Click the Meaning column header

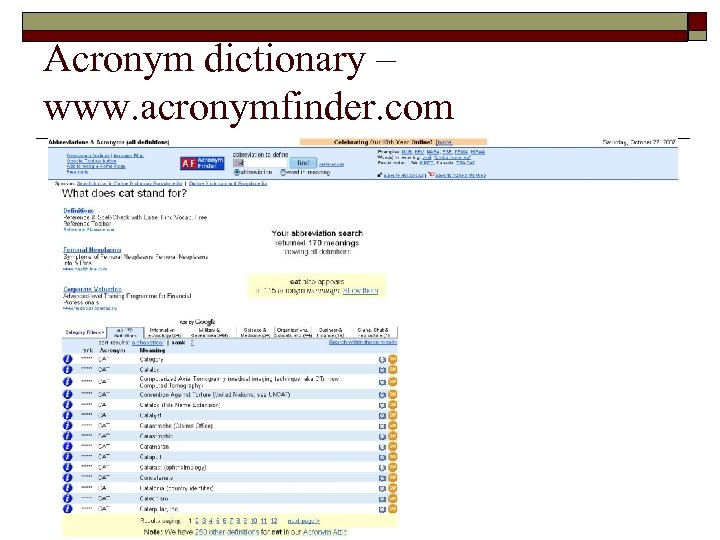coord(152,350)
